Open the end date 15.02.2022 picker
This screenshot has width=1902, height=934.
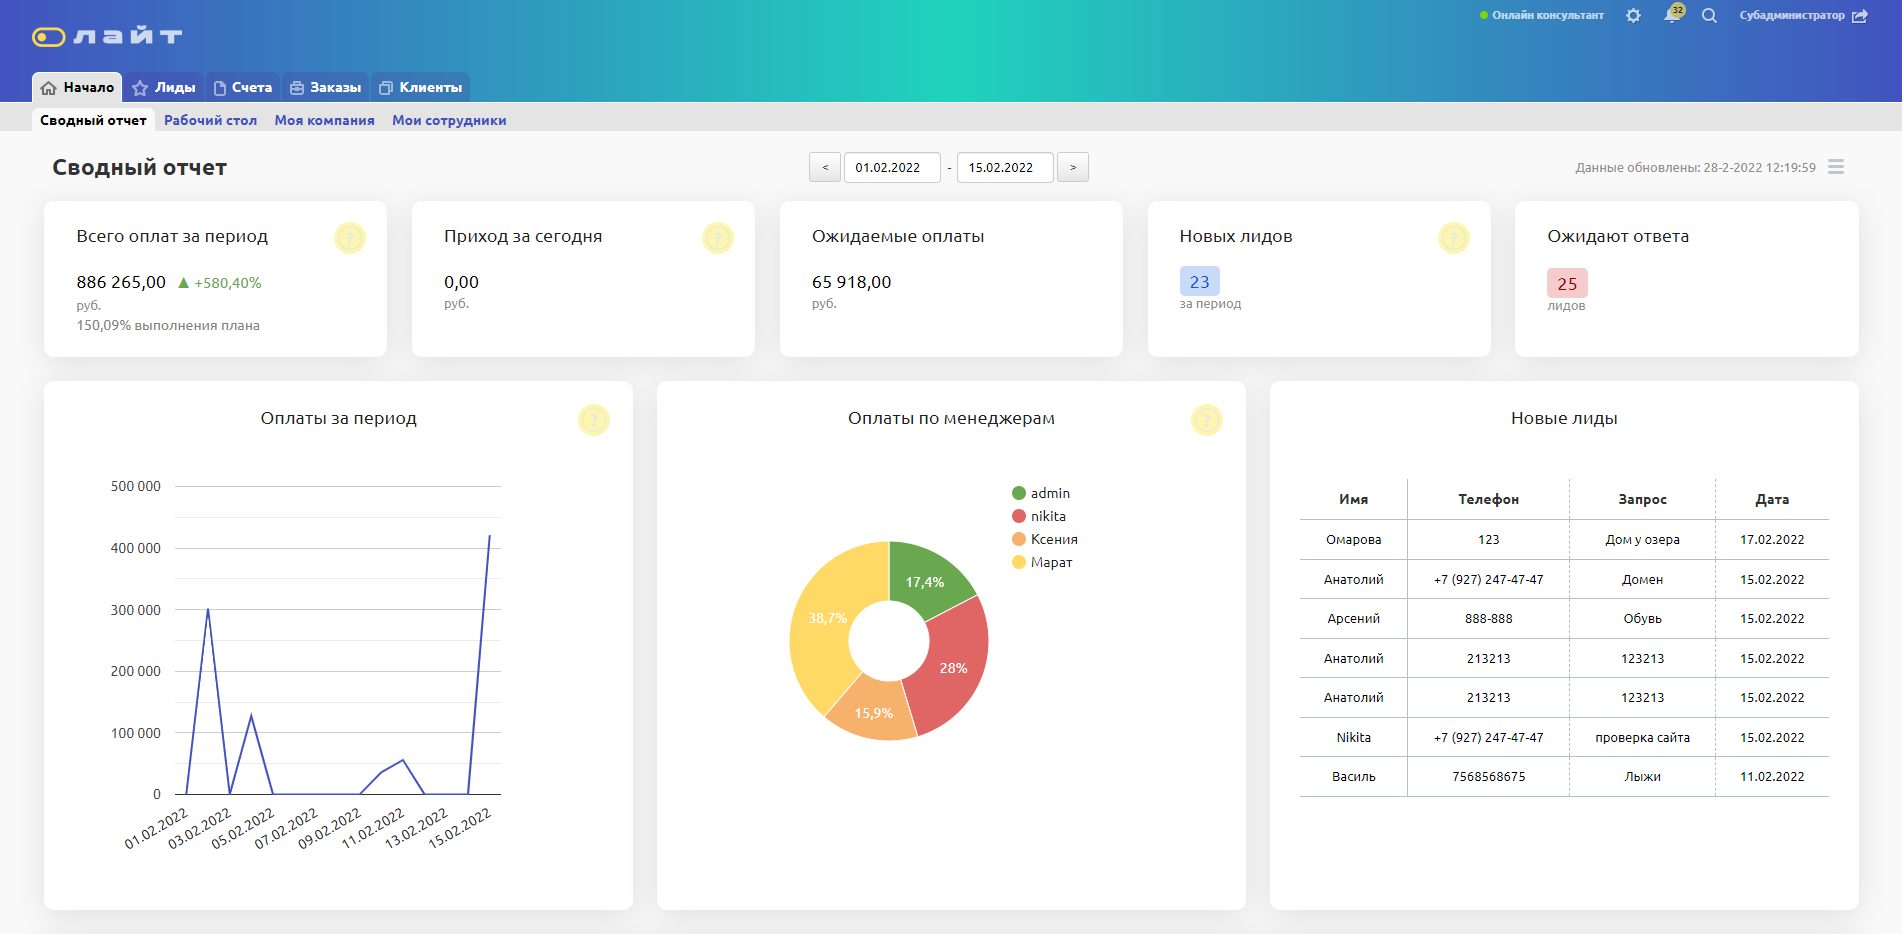pos(1004,167)
